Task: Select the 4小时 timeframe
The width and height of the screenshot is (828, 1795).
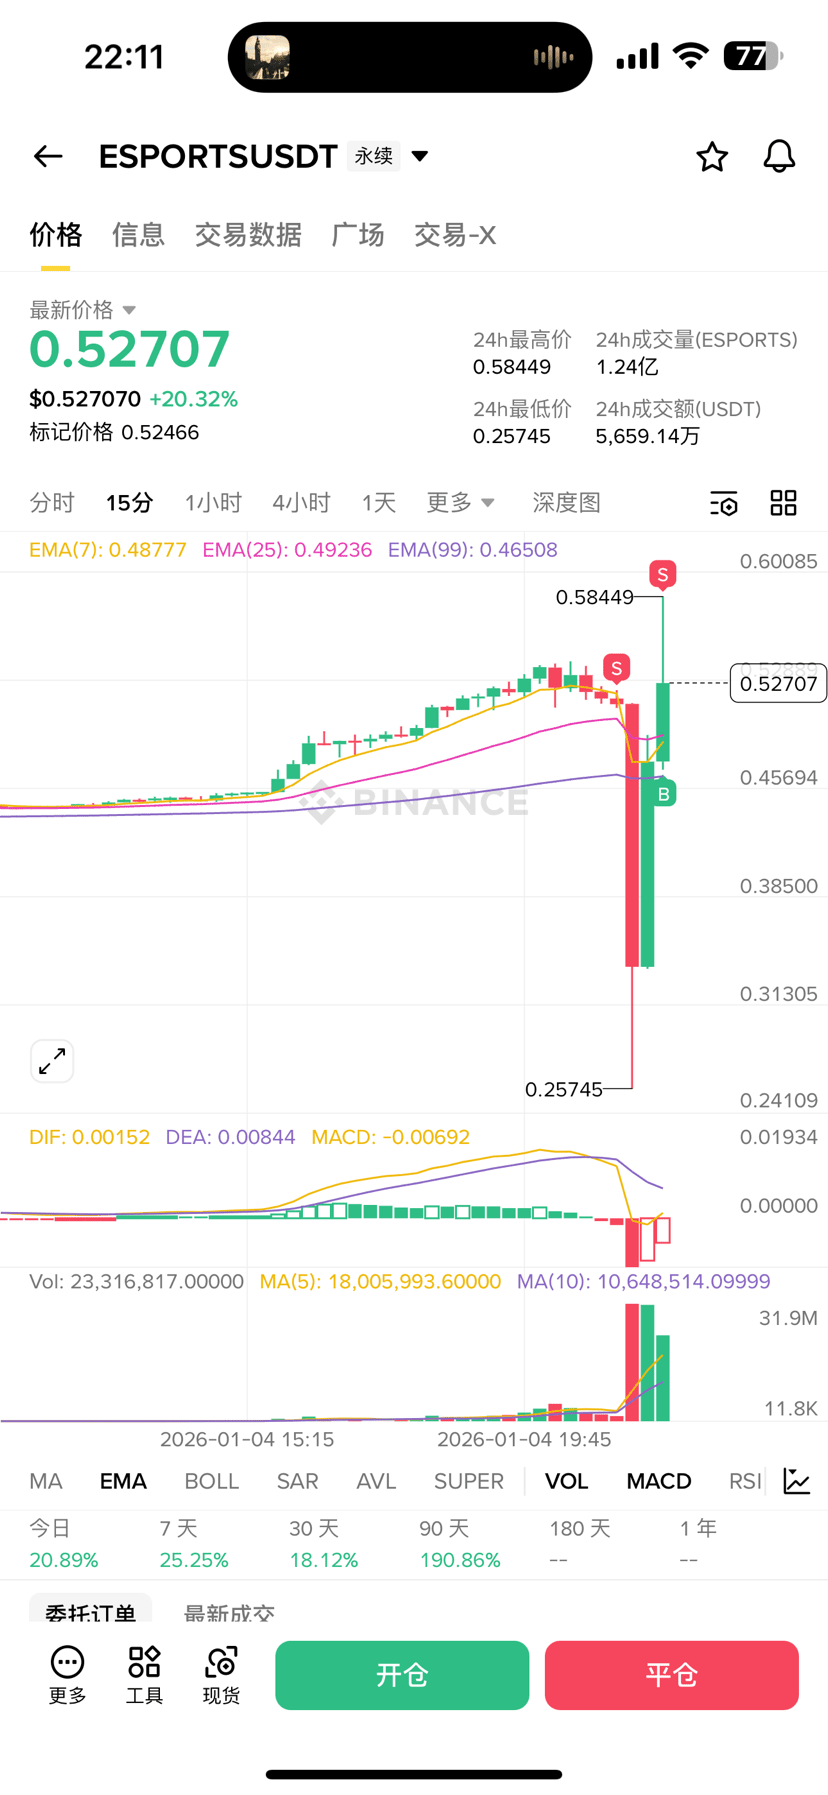Action: pos(301,503)
